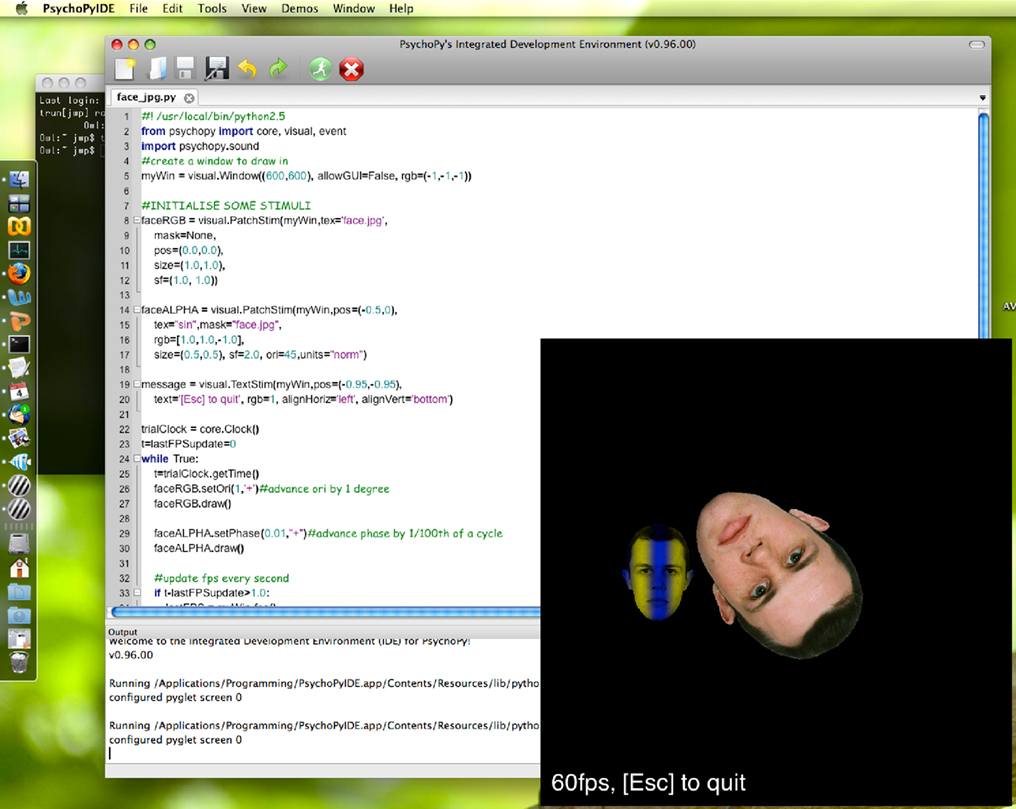Redo the edit with the green arrow
The height and width of the screenshot is (809, 1016).
(x=279, y=68)
